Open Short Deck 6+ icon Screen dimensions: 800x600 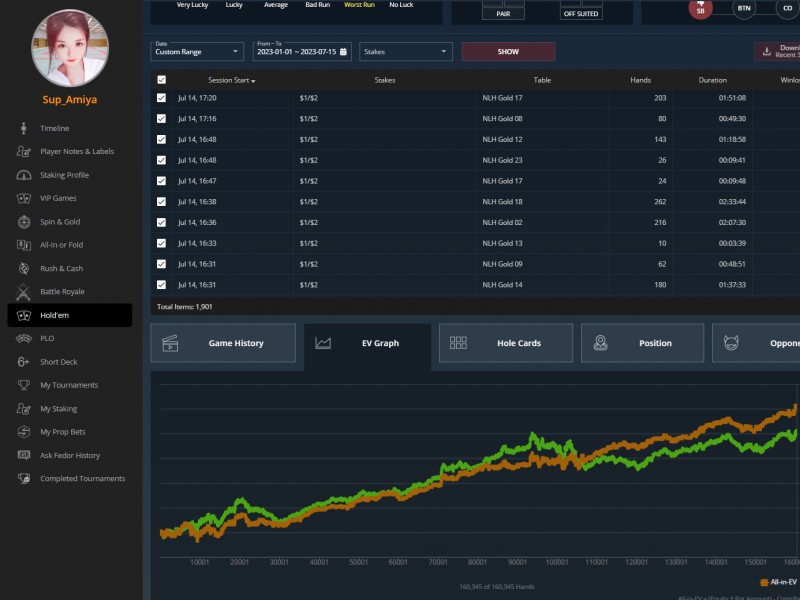click(23, 362)
